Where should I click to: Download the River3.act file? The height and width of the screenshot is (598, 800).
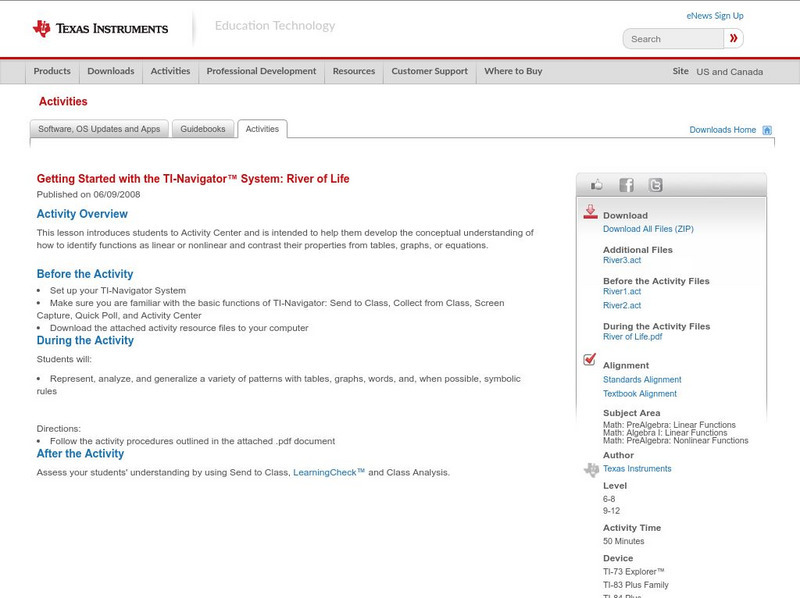(x=622, y=260)
